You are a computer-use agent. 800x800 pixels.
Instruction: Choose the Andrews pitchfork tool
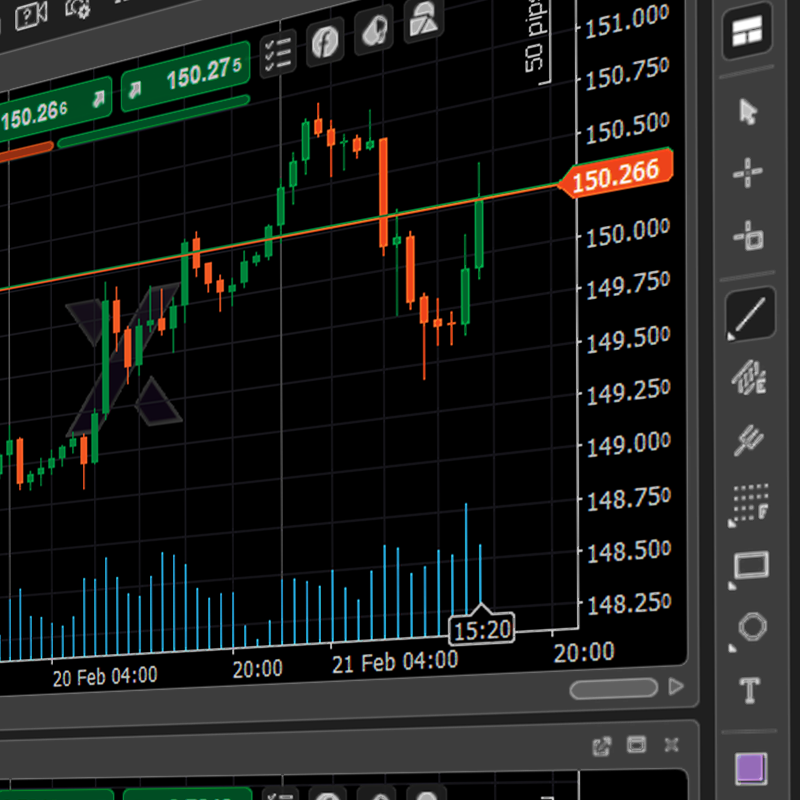748,438
